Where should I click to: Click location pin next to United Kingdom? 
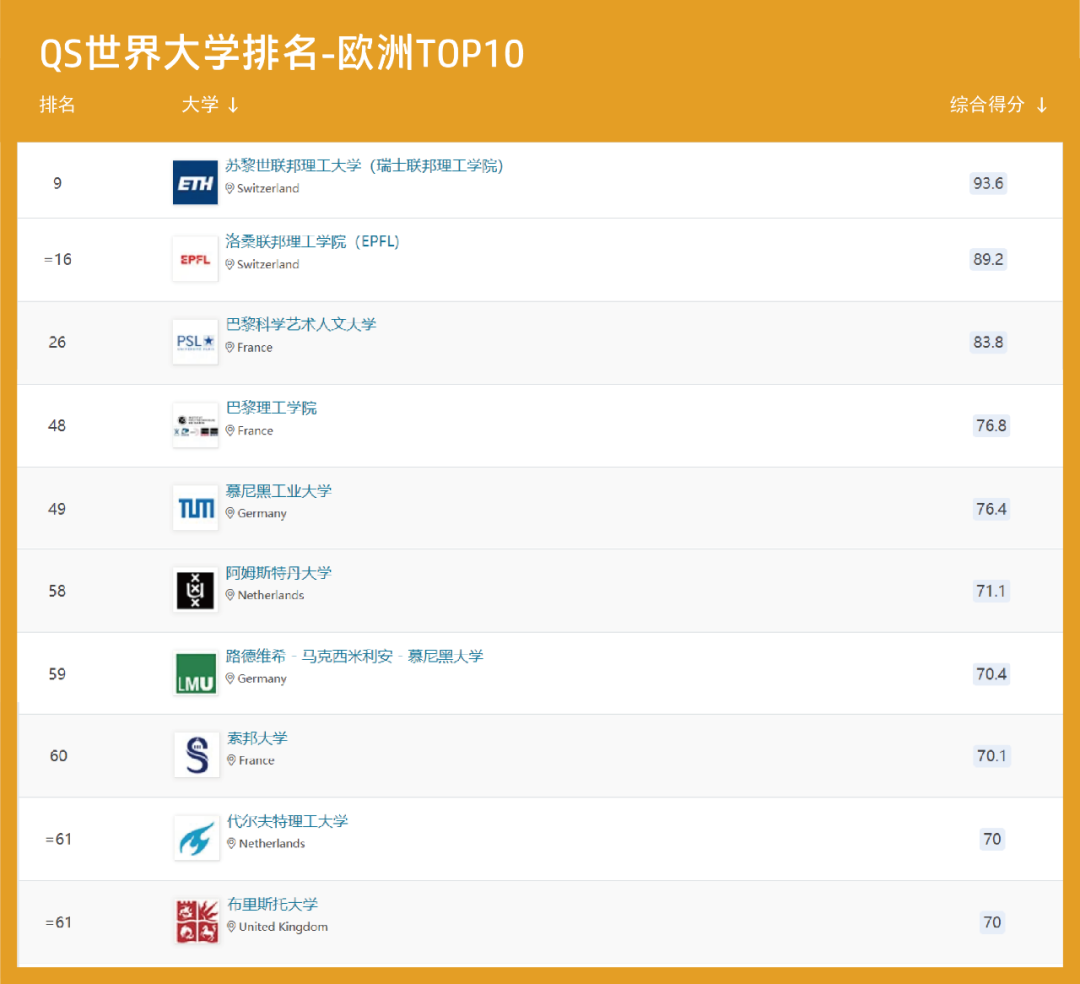(231, 927)
